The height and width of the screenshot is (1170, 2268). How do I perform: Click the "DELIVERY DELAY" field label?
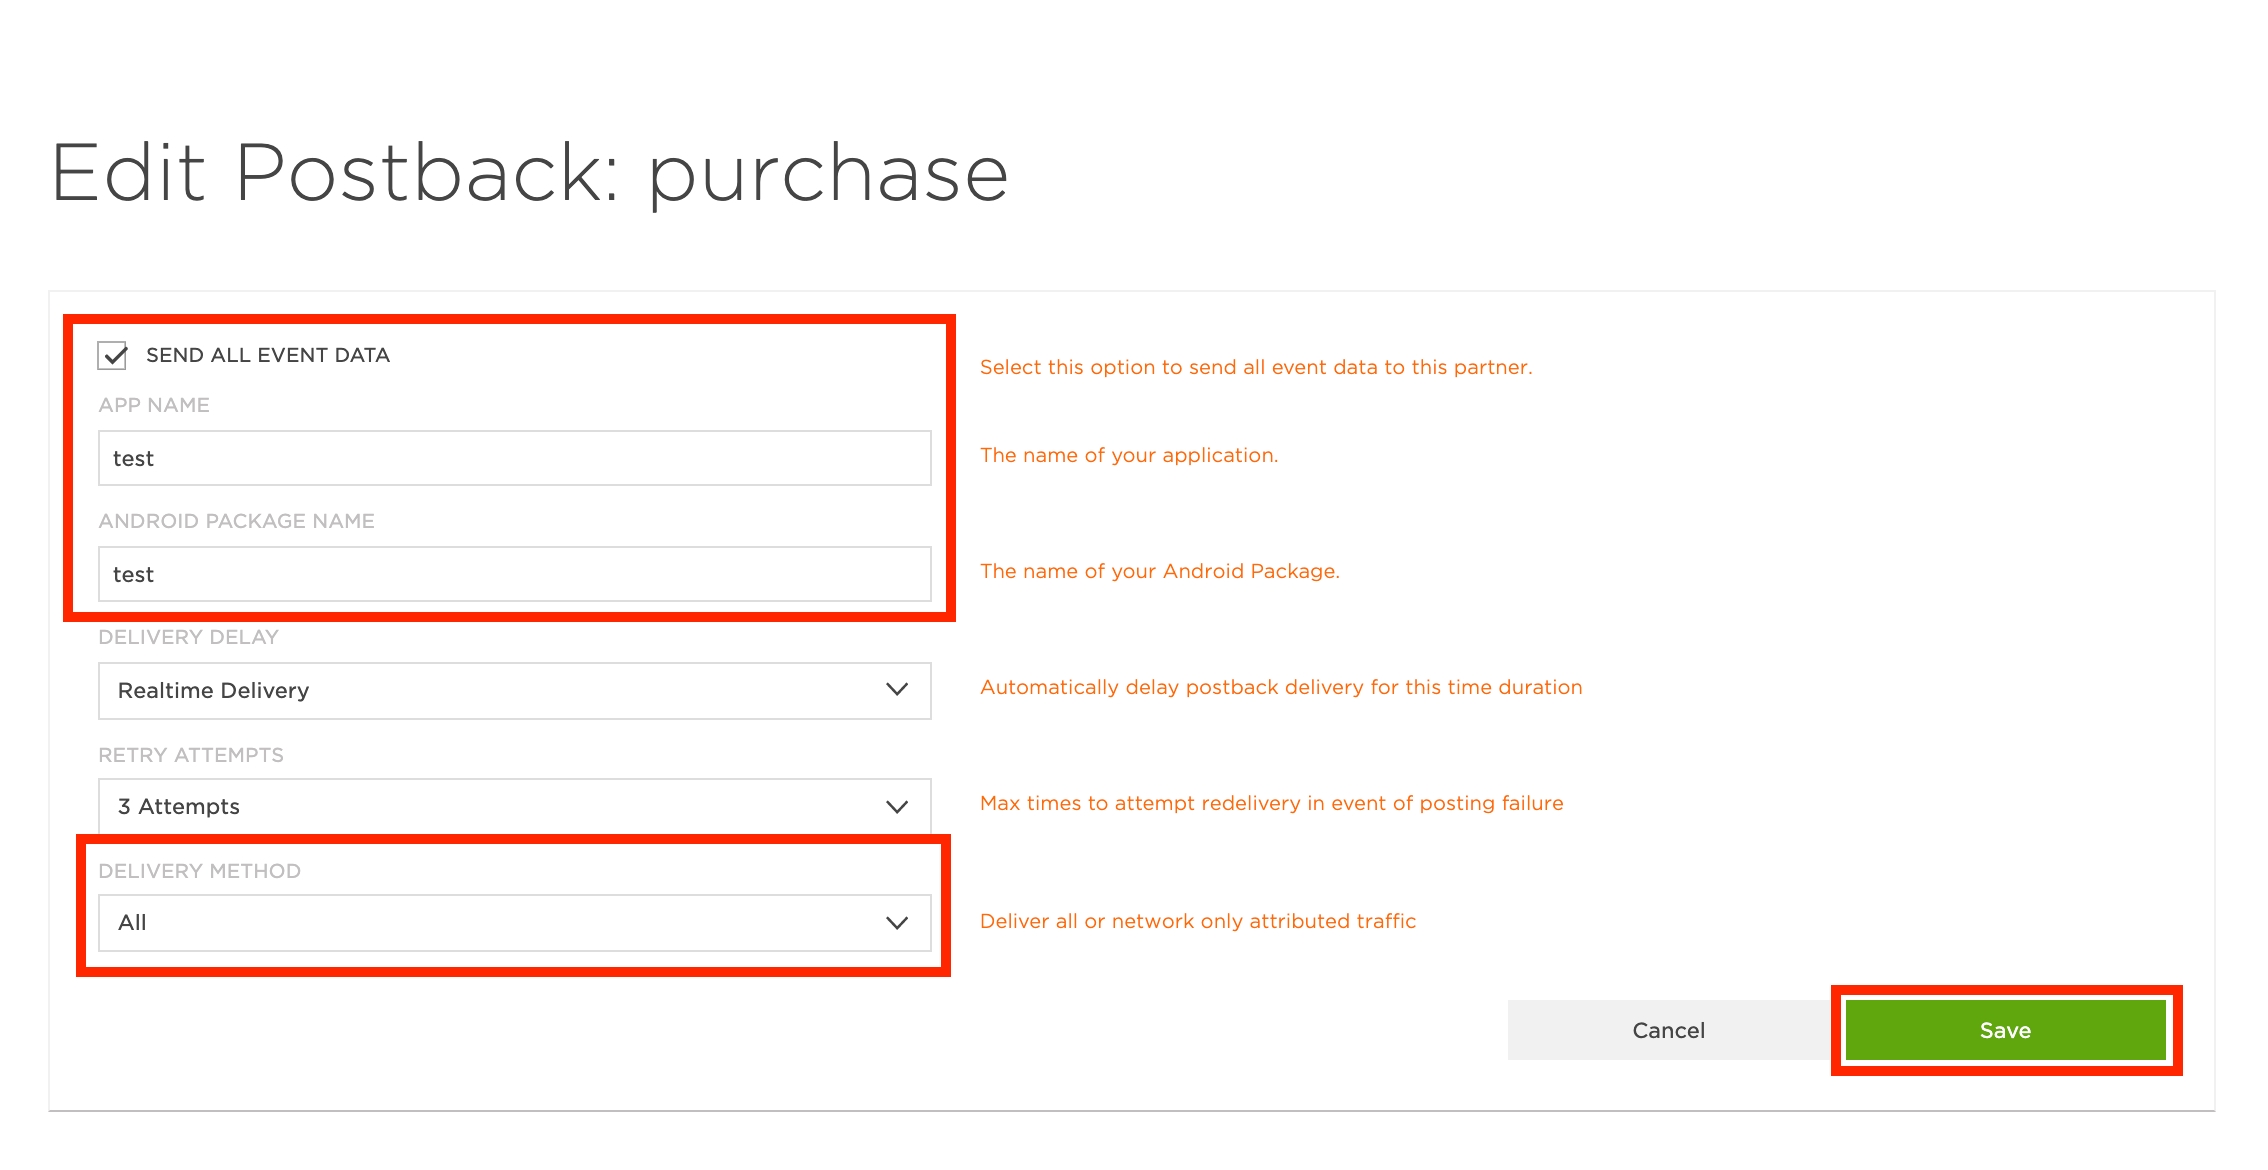tap(188, 637)
